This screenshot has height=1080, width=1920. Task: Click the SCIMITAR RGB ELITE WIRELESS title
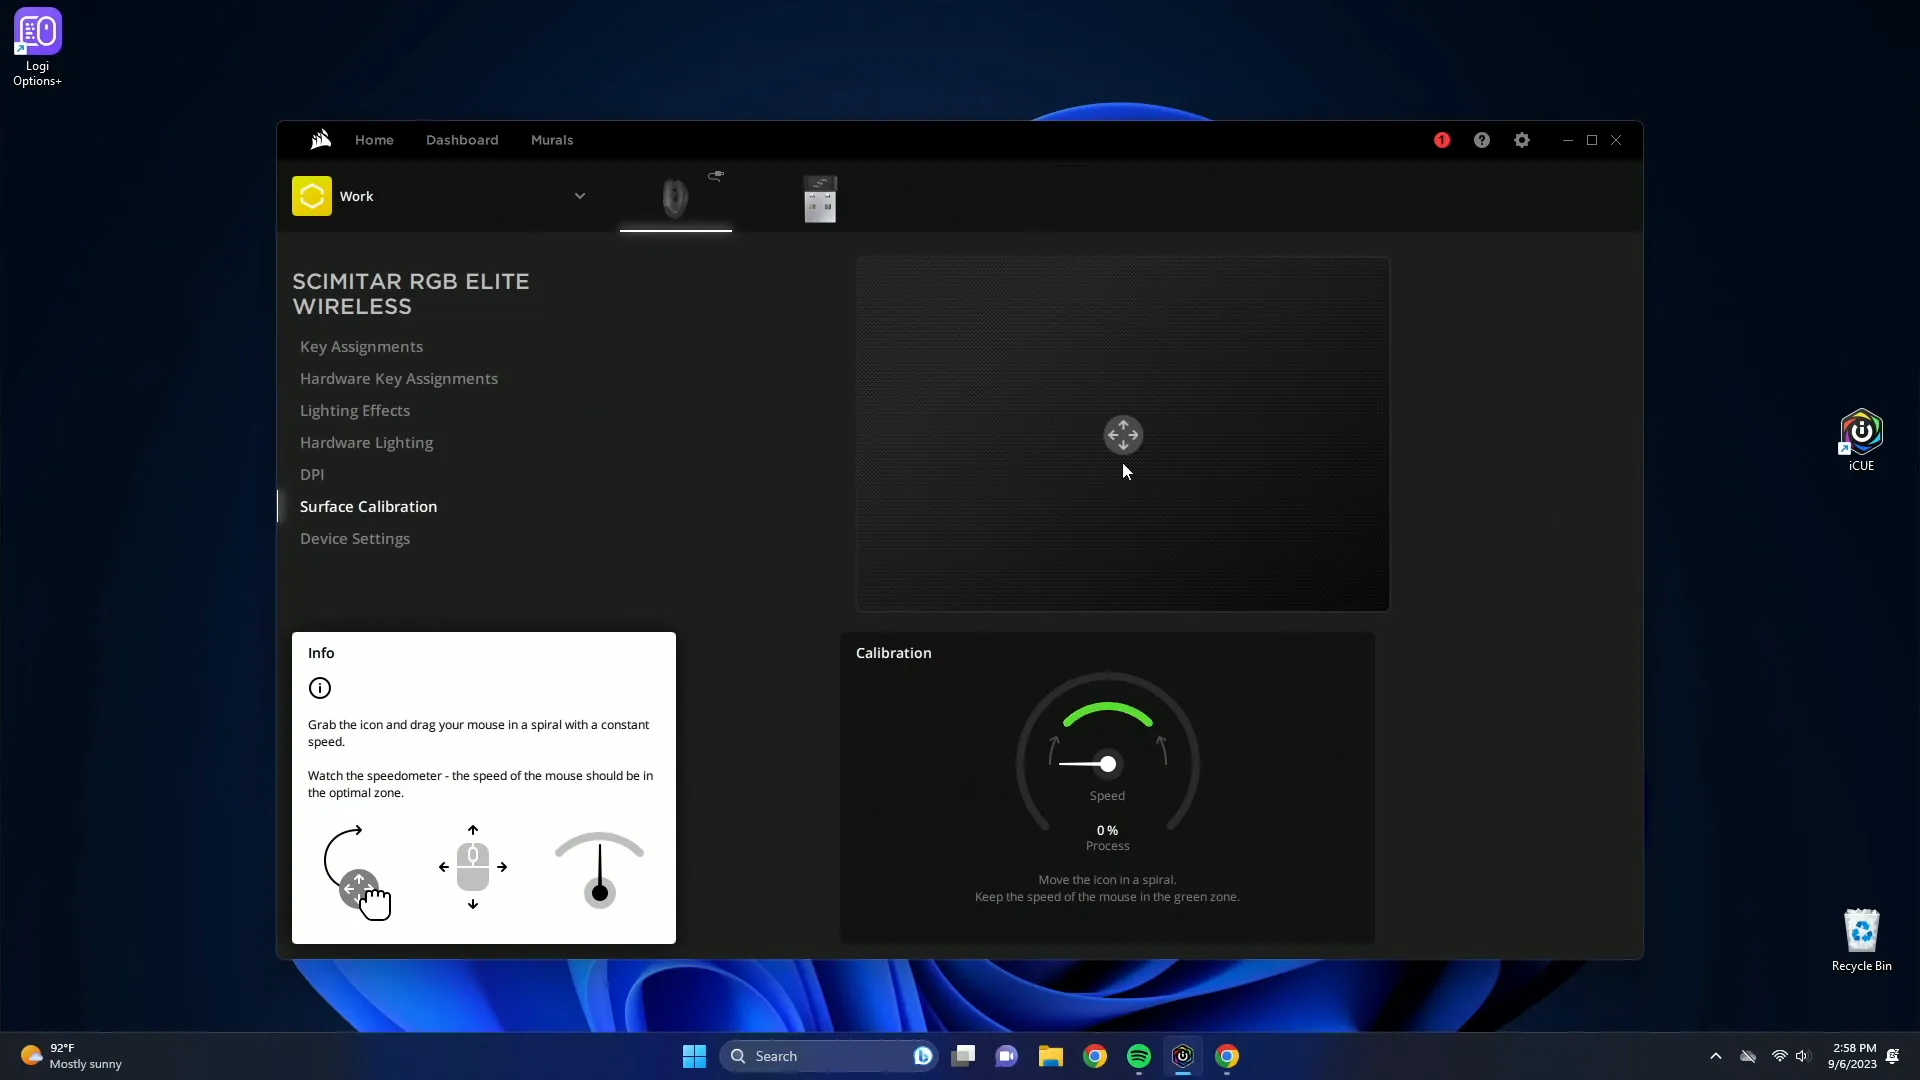point(411,294)
